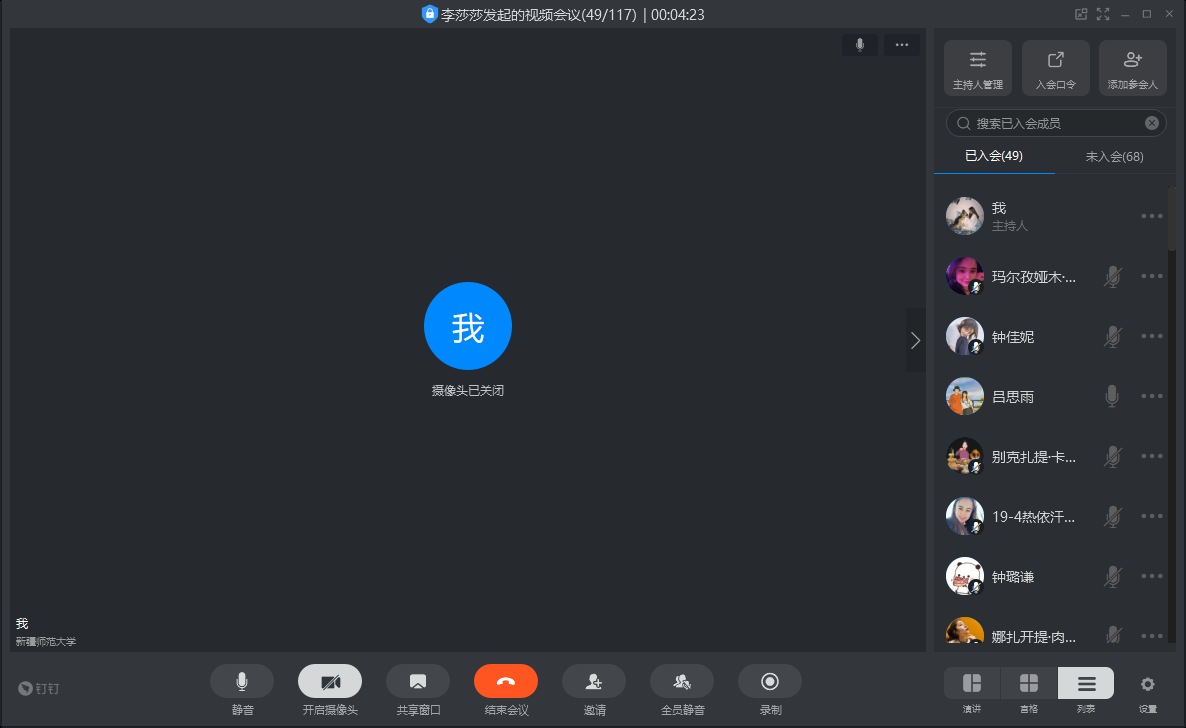The height and width of the screenshot is (728, 1186).
Task: Mute all participants with 全员静音
Action: tap(682, 682)
